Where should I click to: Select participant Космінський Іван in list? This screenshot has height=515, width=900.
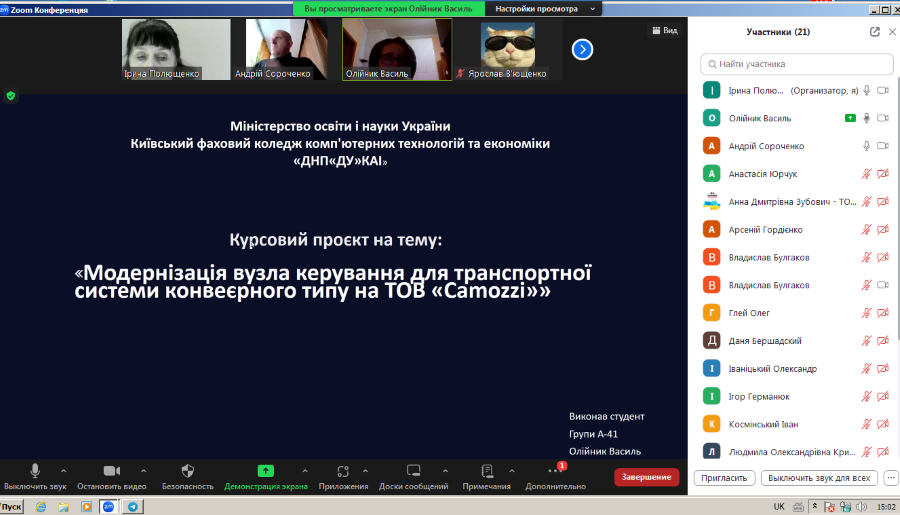tap(796, 424)
